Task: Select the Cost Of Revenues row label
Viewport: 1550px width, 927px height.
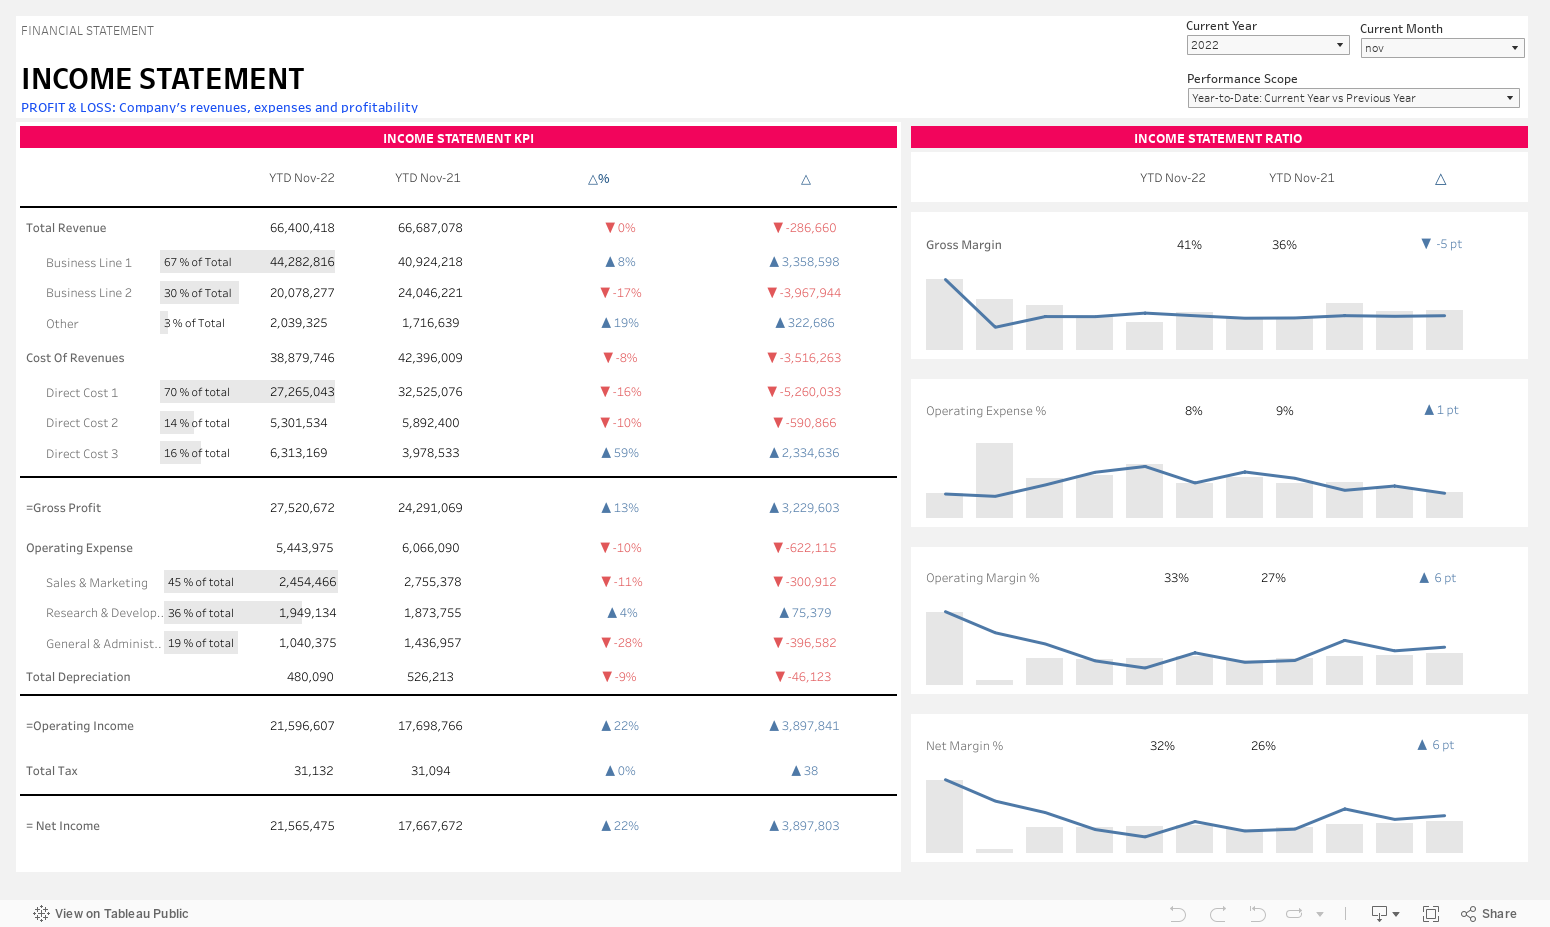Action: coord(75,358)
